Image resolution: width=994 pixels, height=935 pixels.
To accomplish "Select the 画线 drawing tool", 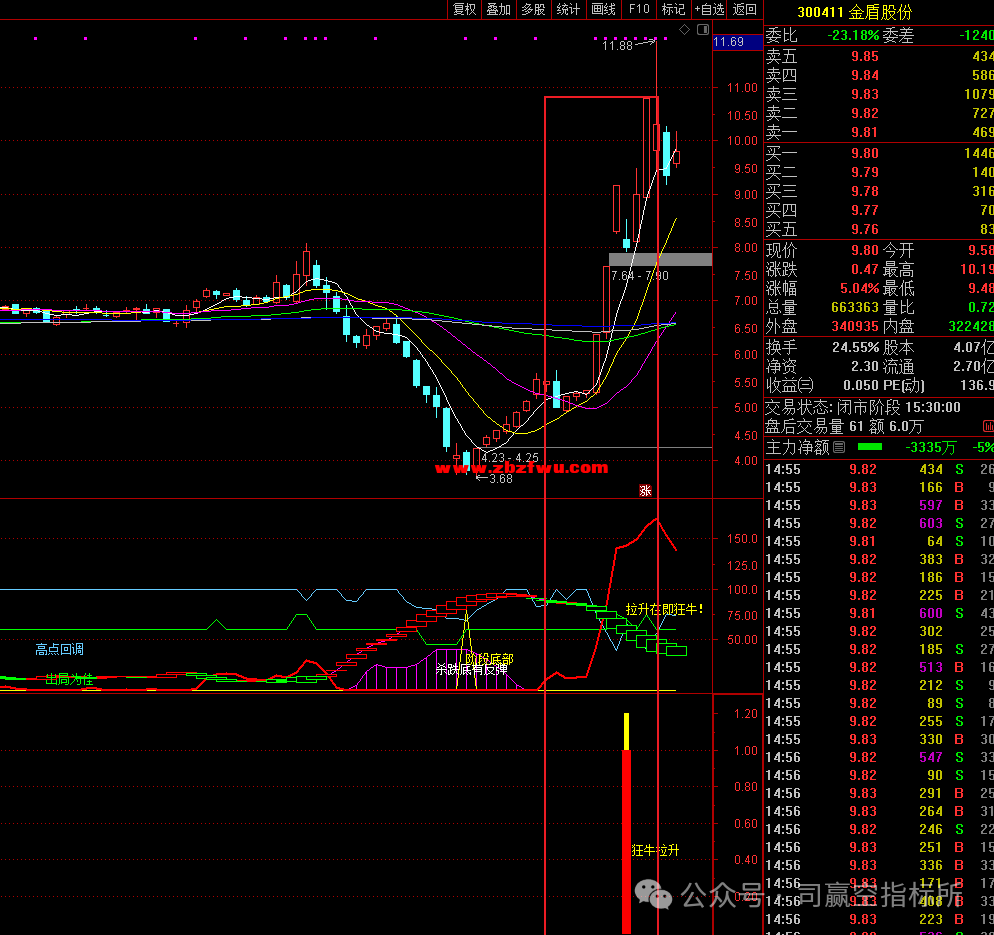I will point(604,9).
